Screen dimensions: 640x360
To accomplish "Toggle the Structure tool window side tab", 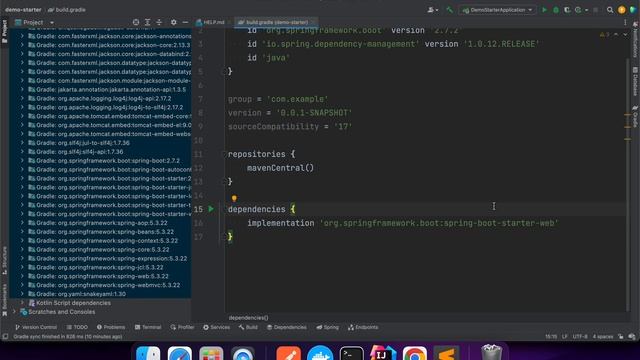I will click(x=4, y=260).
